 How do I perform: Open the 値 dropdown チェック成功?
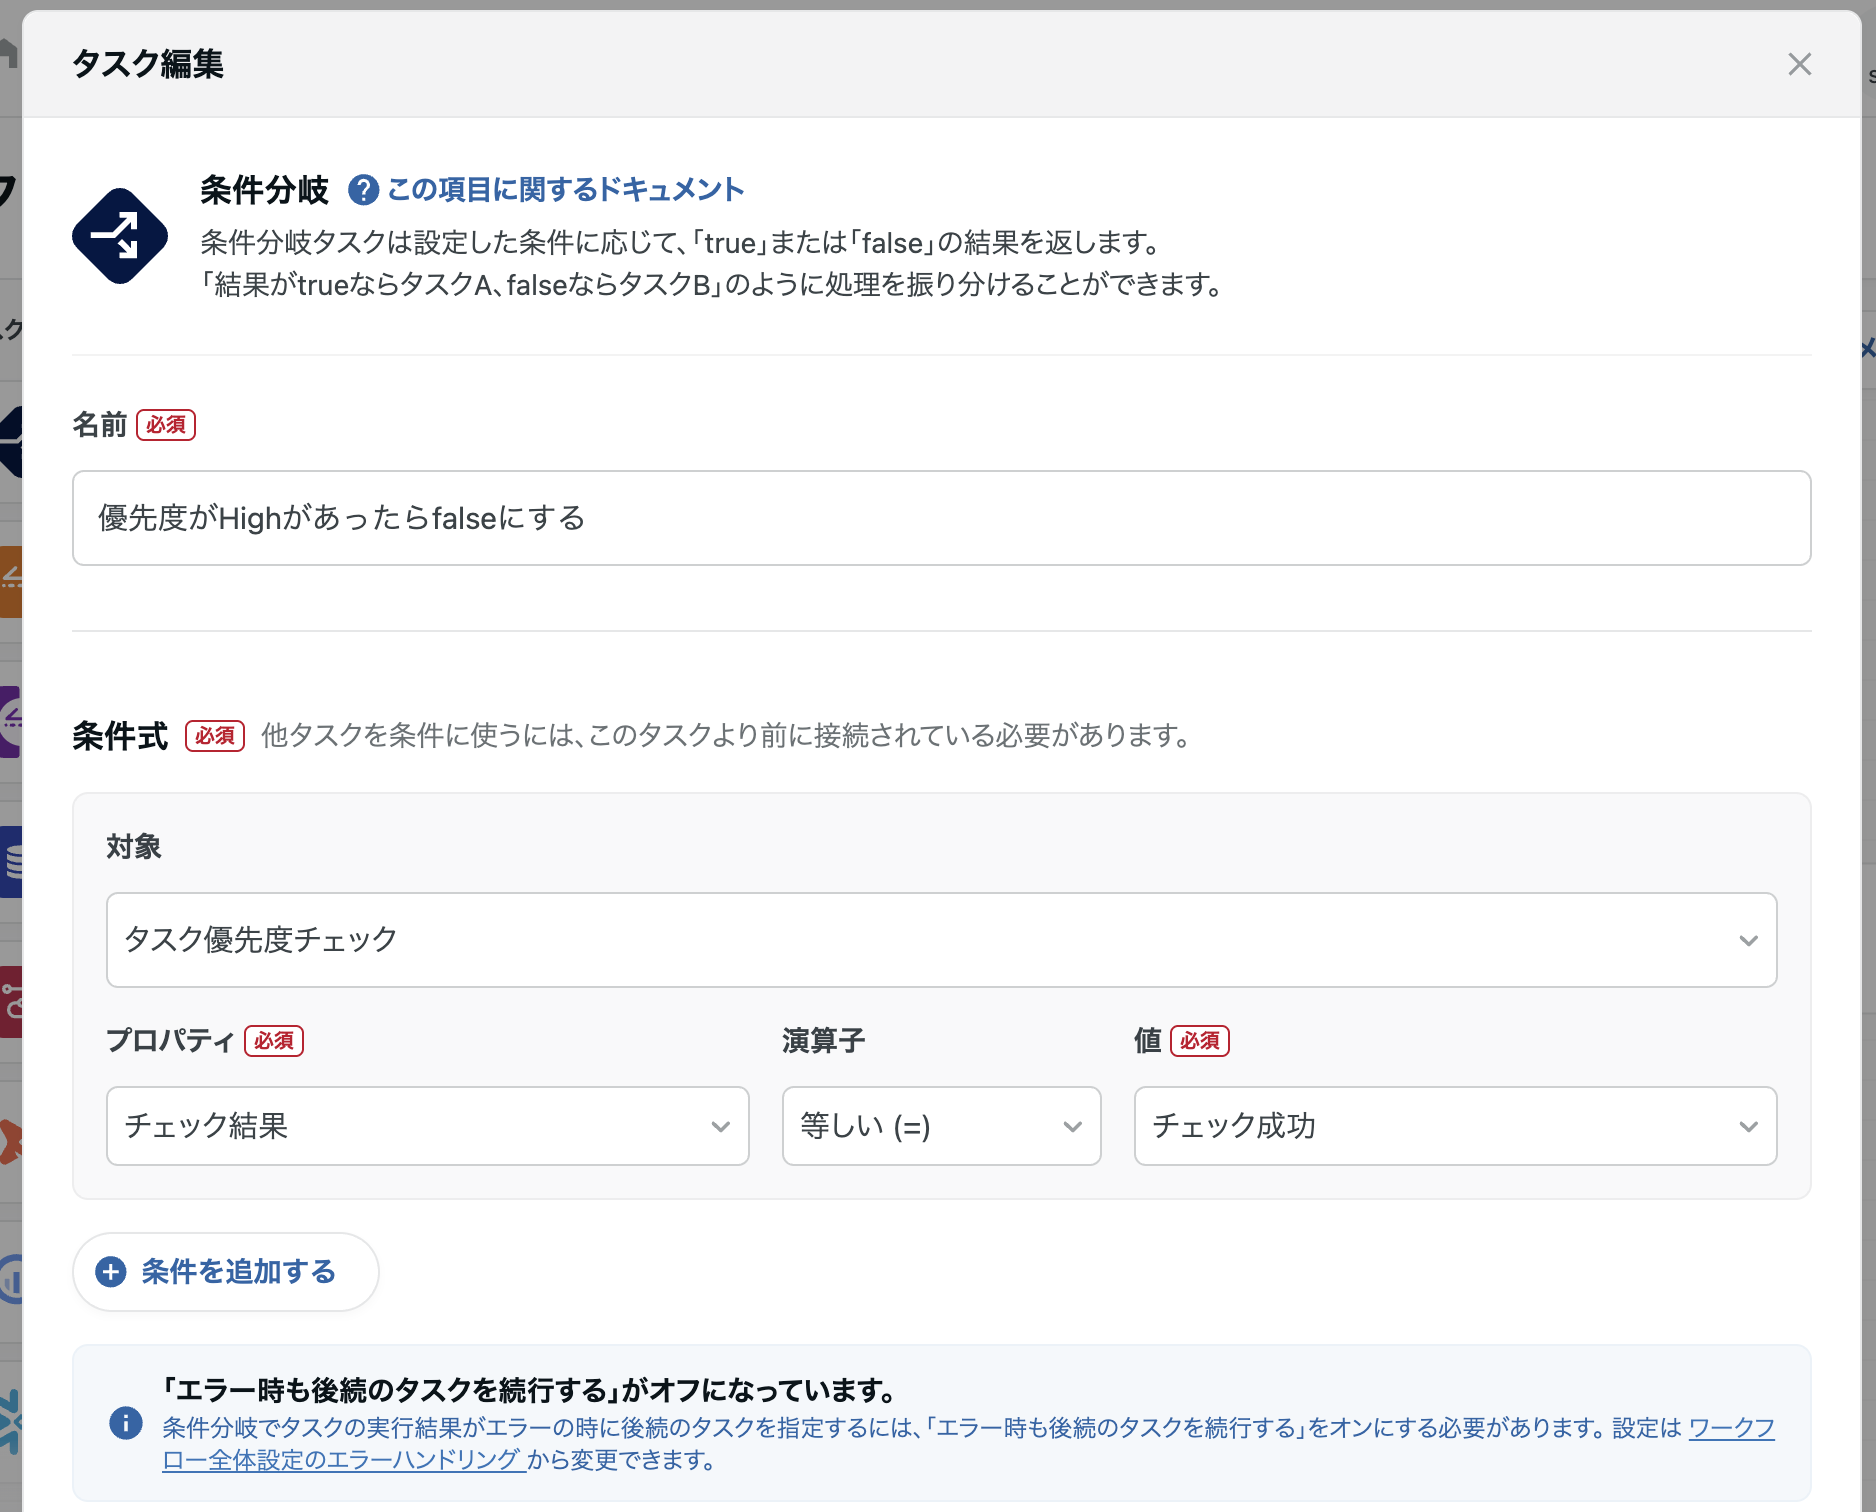click(1455, 1126)
